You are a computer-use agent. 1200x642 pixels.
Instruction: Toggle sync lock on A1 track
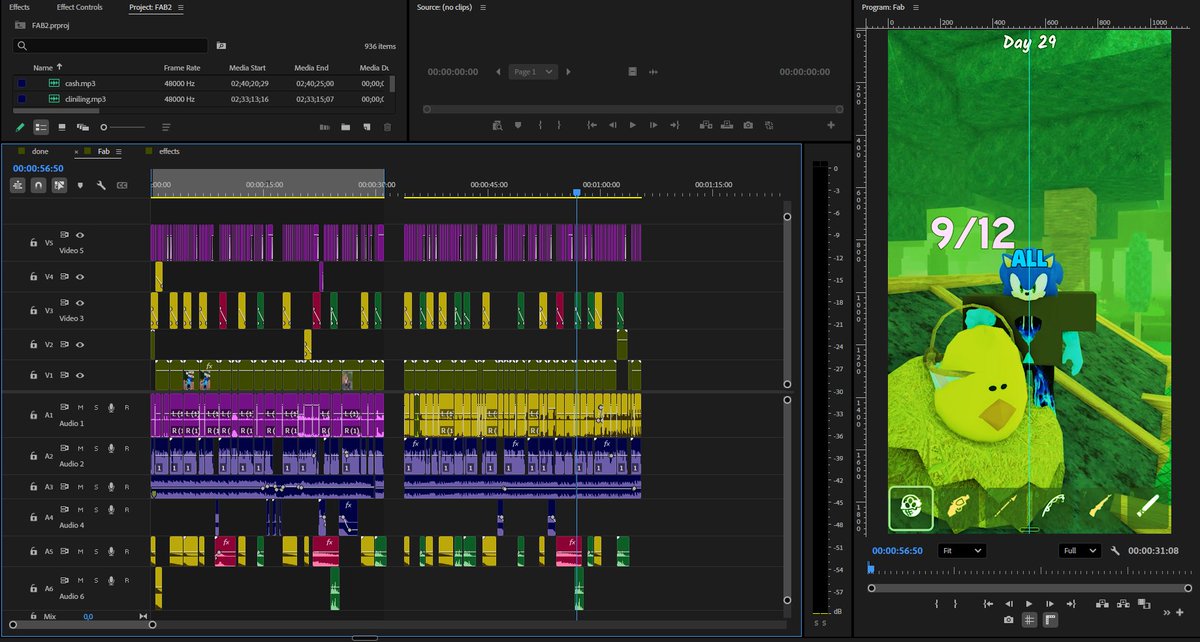click(65, 407)
